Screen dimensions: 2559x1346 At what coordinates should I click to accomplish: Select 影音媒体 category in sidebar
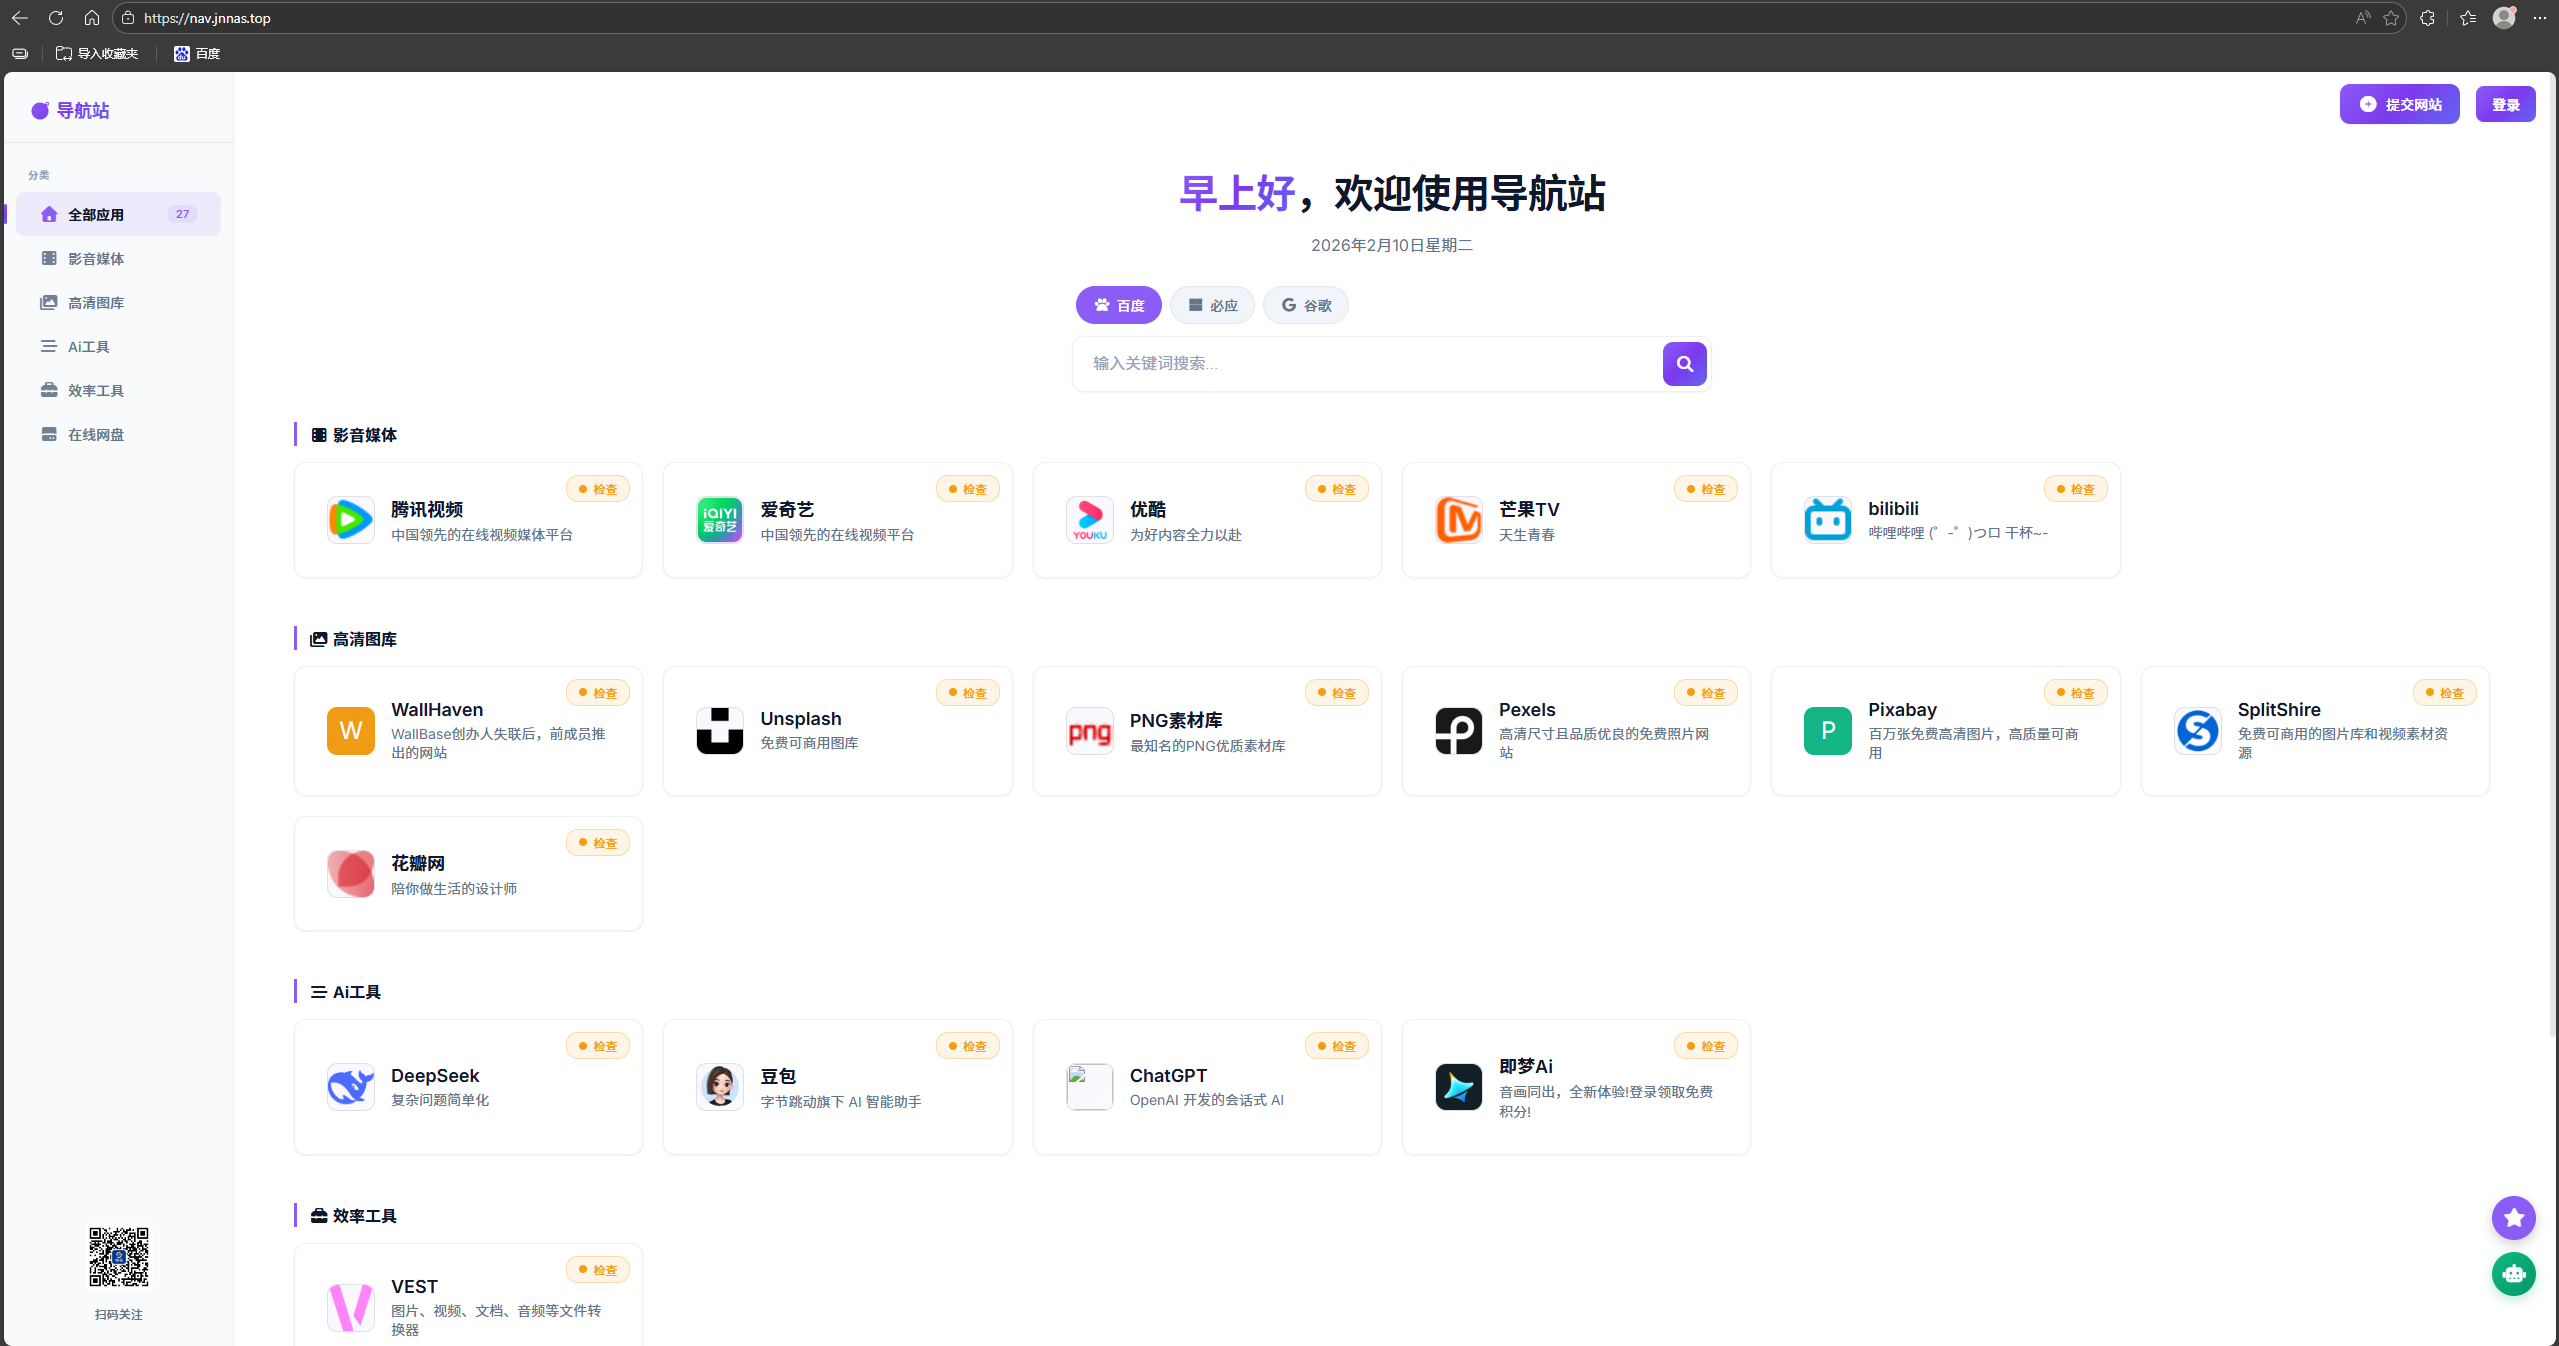click(96, 259)
